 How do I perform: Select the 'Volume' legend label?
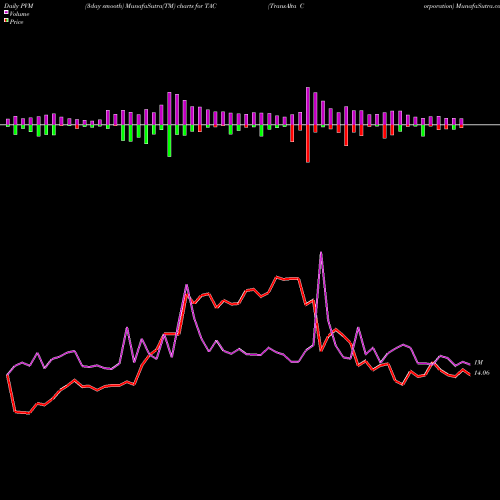click(19, 14)
